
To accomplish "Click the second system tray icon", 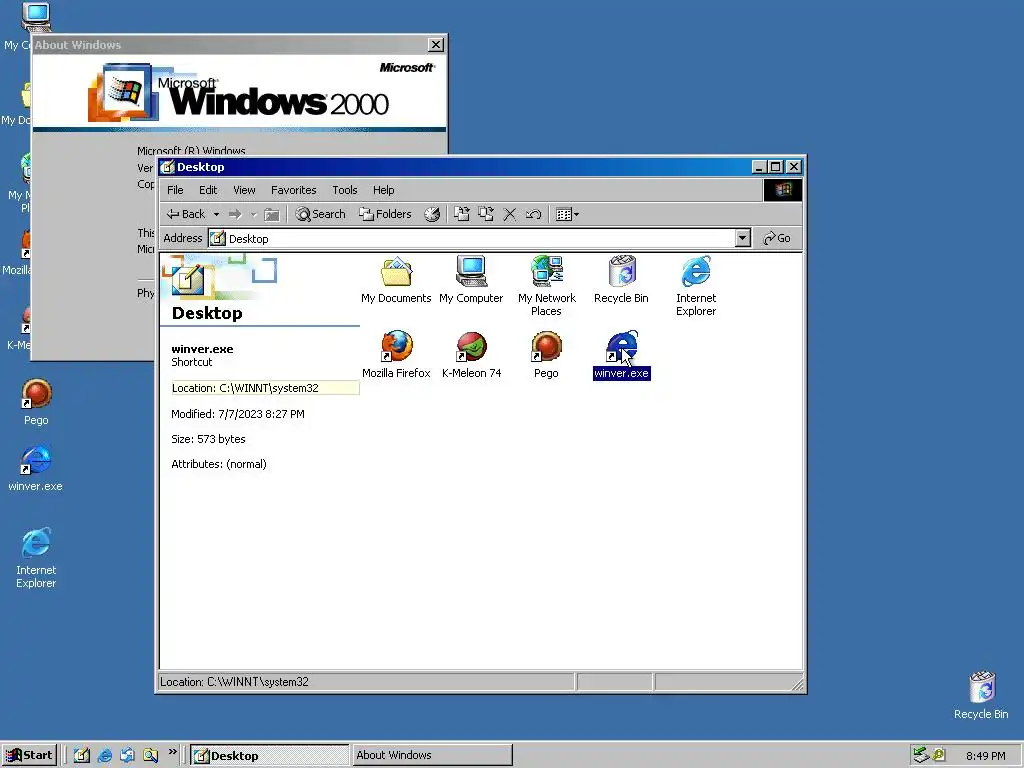I will coord(938,755).
